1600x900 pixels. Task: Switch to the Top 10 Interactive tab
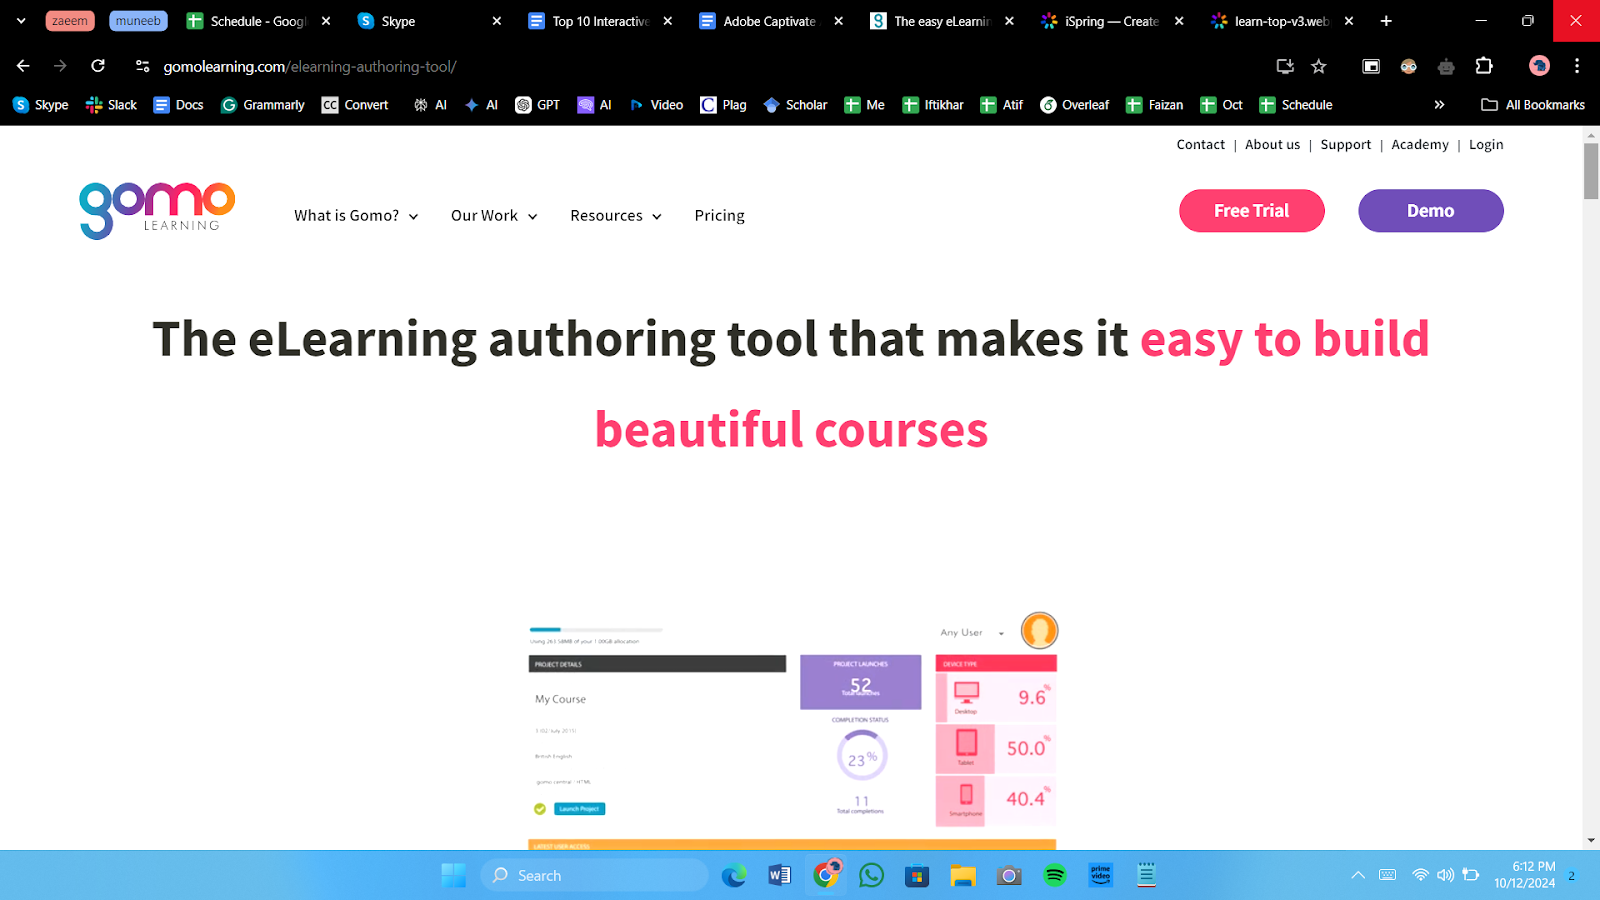pos(601,21)
